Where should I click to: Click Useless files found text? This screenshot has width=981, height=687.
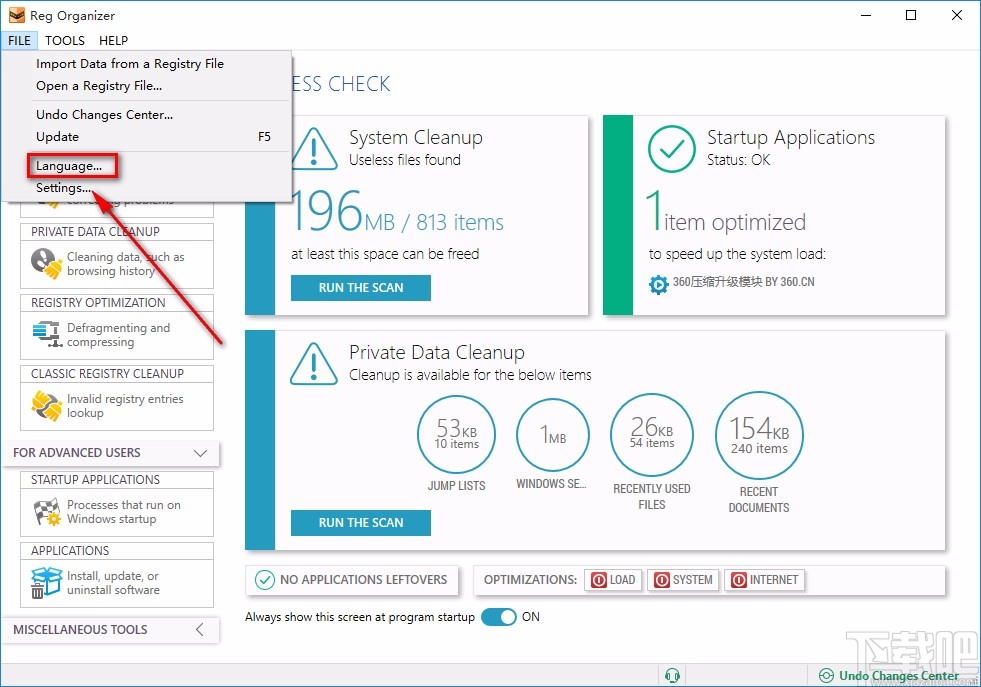coord(405,160)
